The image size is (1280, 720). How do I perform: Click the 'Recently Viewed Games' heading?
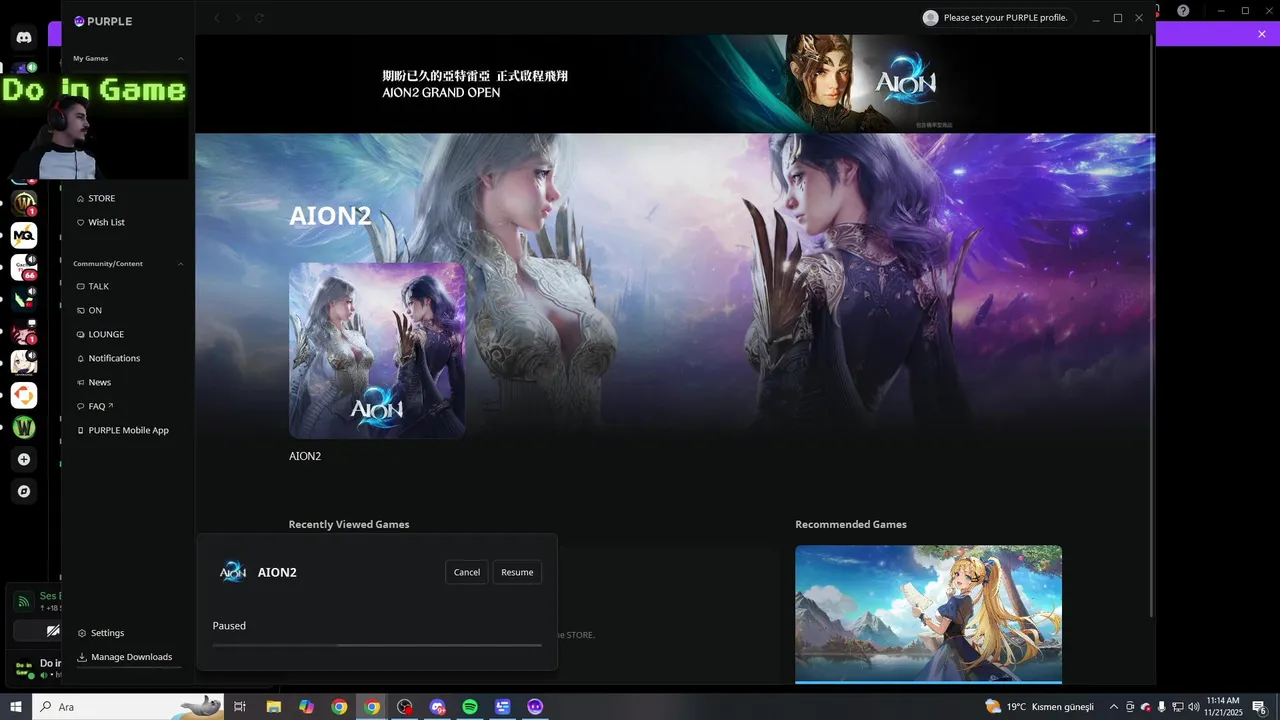coord(349,524)
